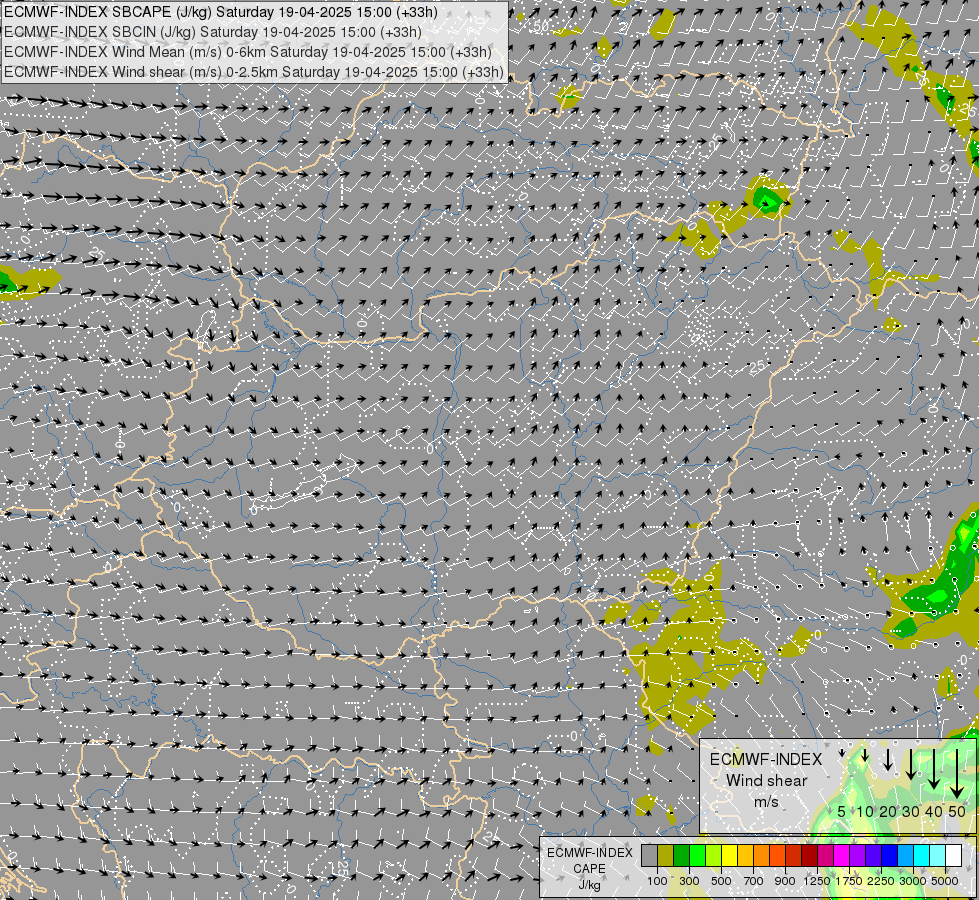
Task: Click the 10 m/s wind shear legend arrow
Action: click(x=865, y=755)
